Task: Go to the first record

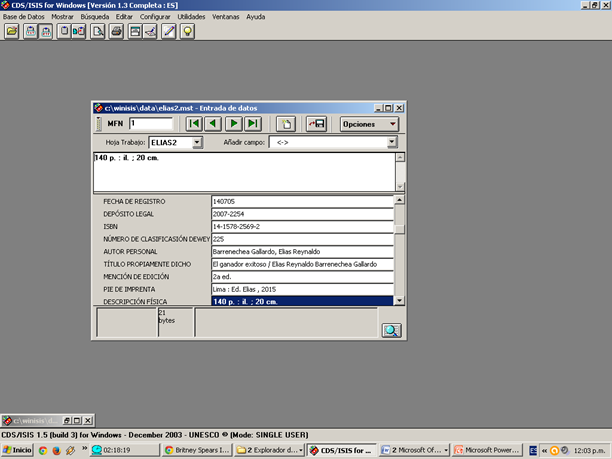Action: tap(194, 124)
